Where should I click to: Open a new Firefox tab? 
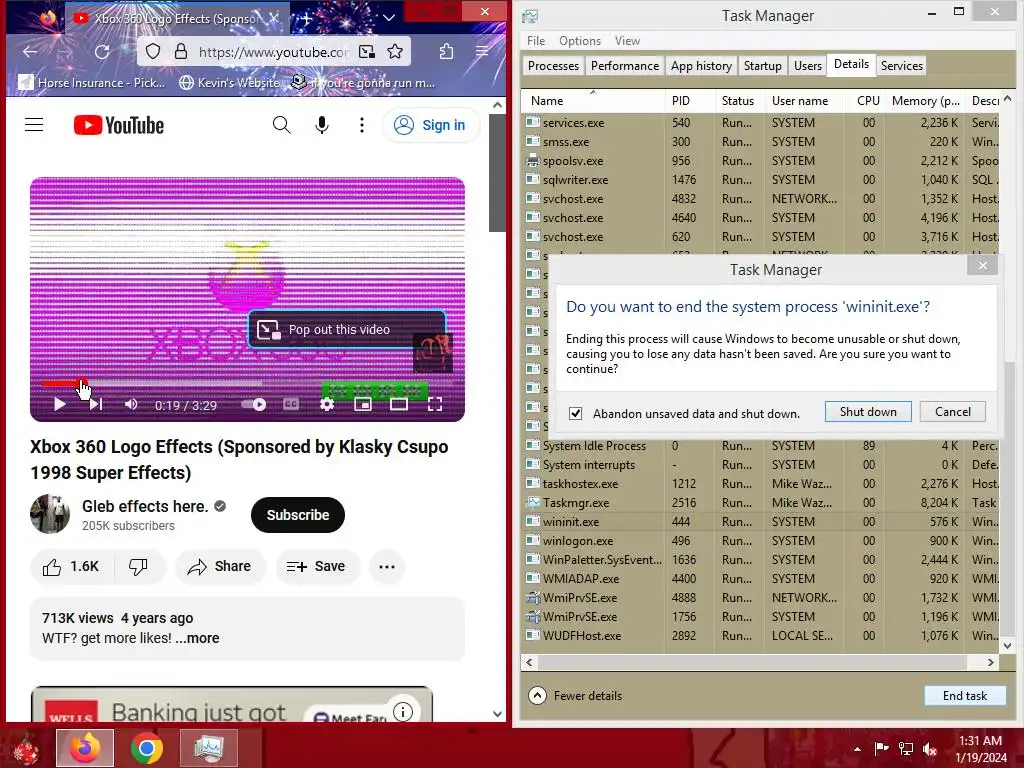[306, 18]
